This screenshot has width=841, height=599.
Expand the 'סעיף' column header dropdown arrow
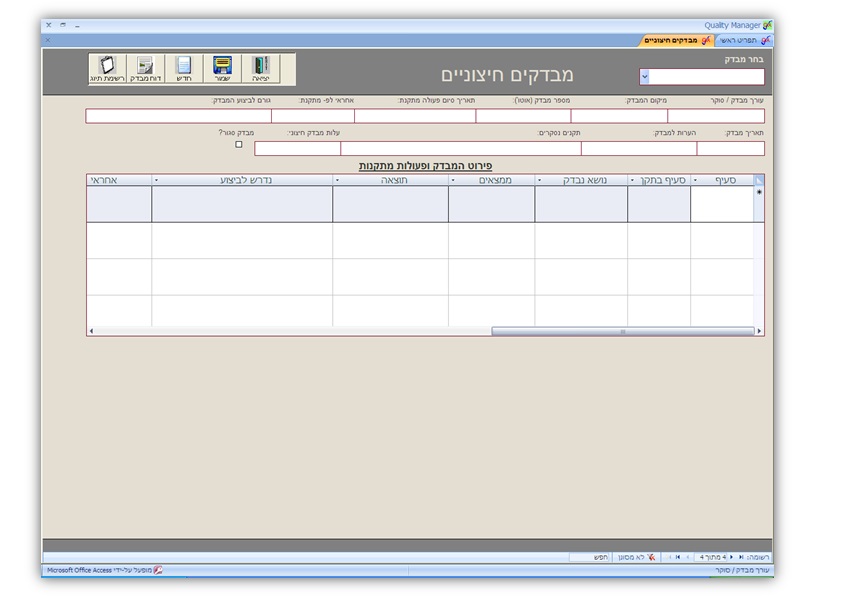(x=695, y=181)
